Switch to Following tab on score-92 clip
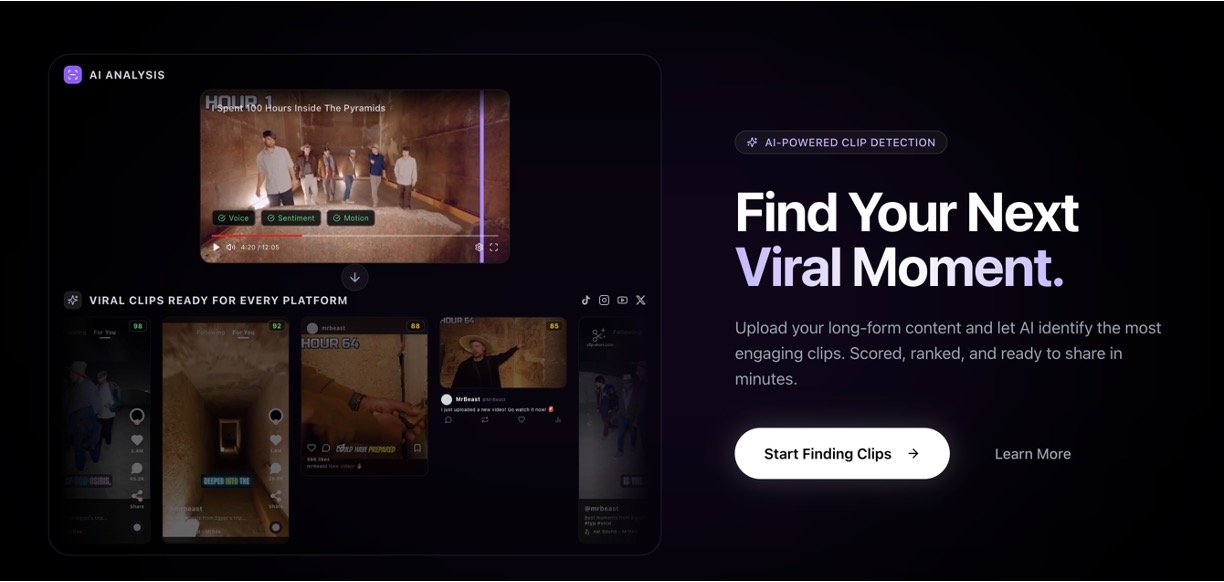 click(x=211, y=332)
